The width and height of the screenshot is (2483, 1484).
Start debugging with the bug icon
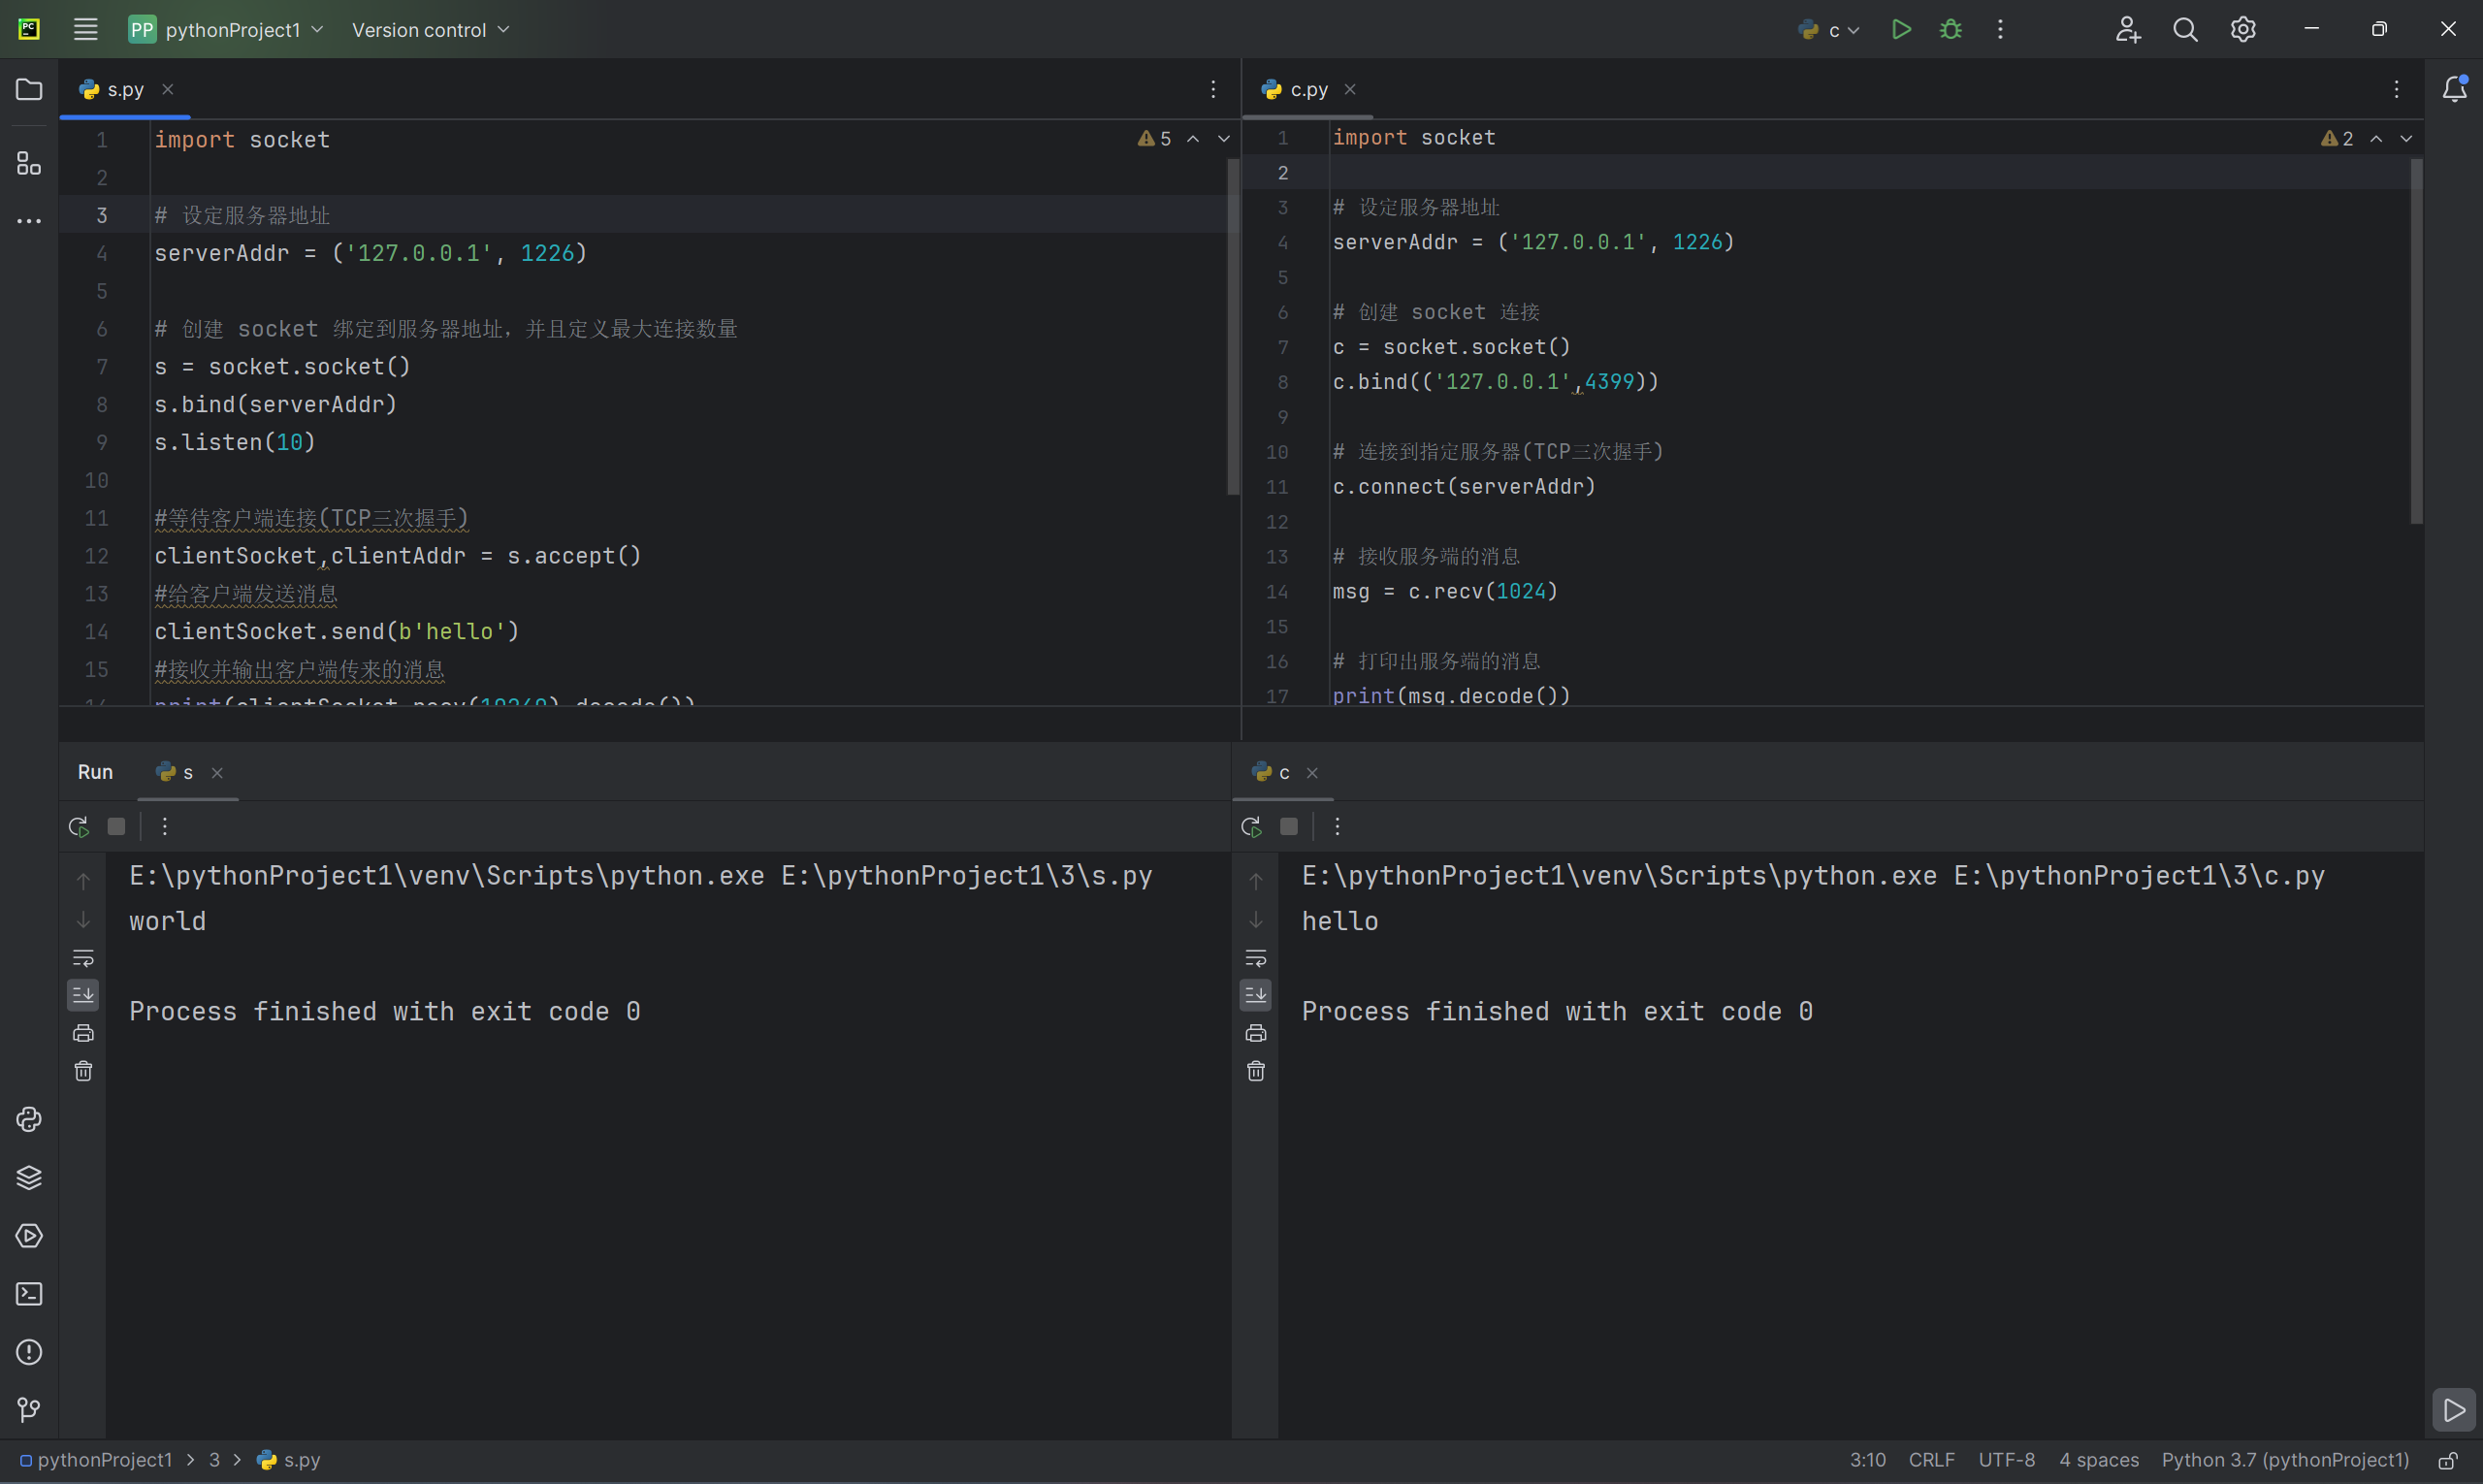(1950, 30)
